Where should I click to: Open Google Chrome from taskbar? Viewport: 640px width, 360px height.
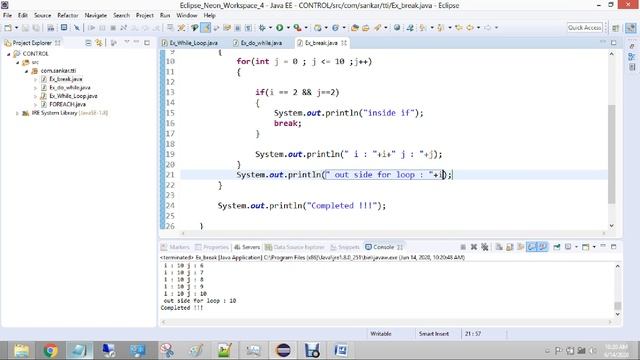[x=51, y=350]
